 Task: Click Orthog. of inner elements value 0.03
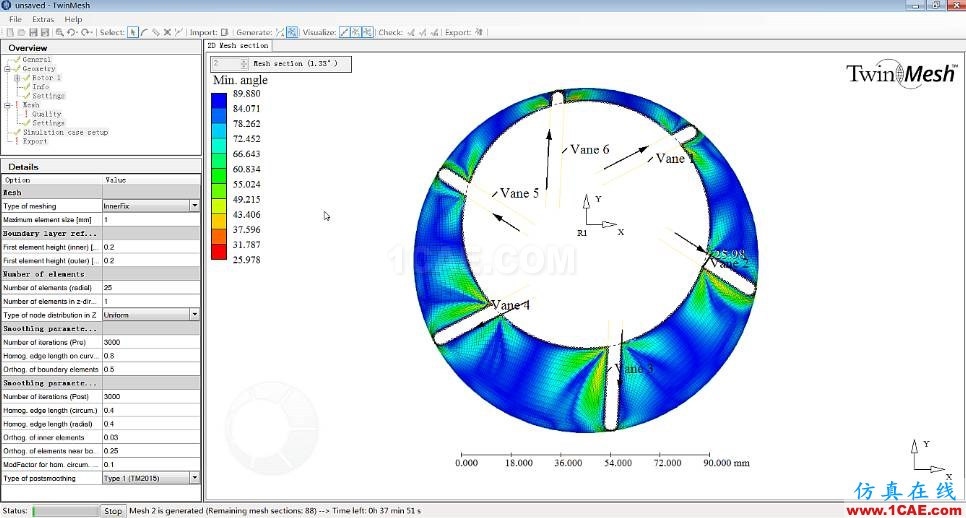[151, 437]
